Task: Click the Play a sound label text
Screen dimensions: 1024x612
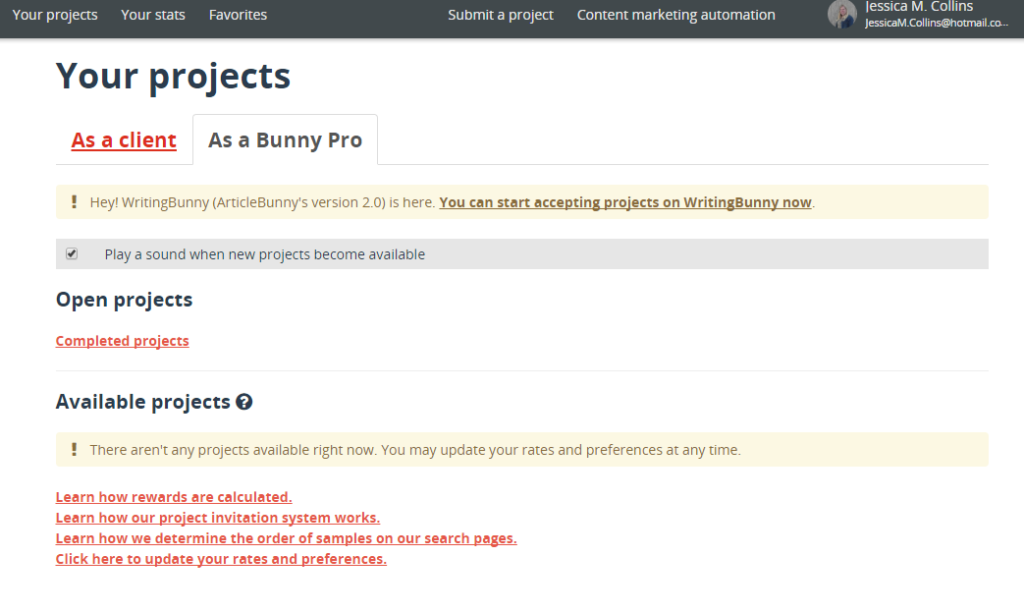Action: click(x=264, y=255)
